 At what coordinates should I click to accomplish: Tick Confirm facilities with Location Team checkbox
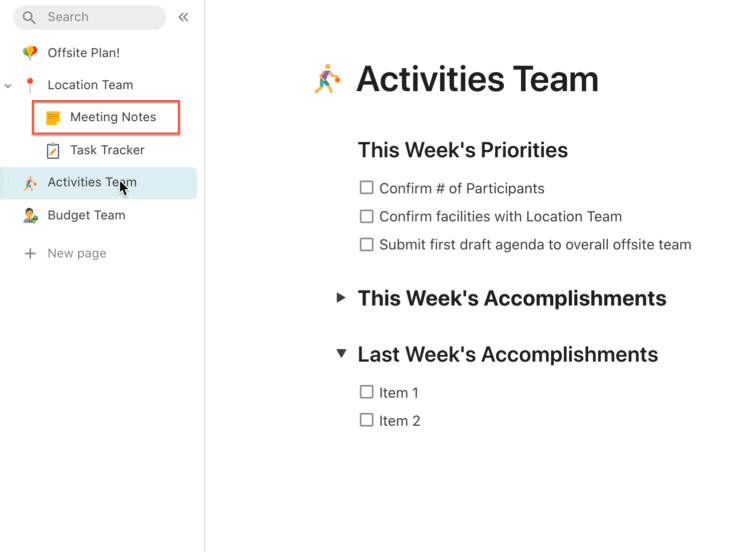coord(367,216)
